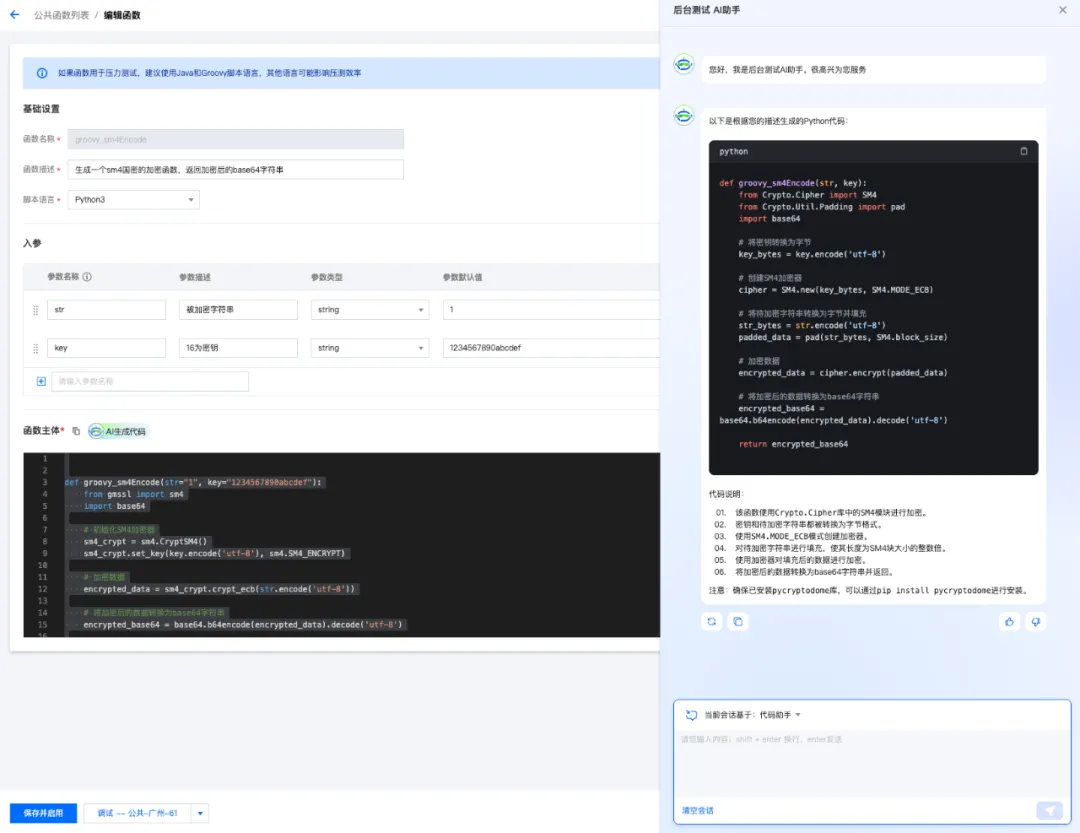Click the return encrypted_base64 line in the AI code
The height and width of the screenshot is (833, 1080).
pyautogui.click(x=793, y=444)
